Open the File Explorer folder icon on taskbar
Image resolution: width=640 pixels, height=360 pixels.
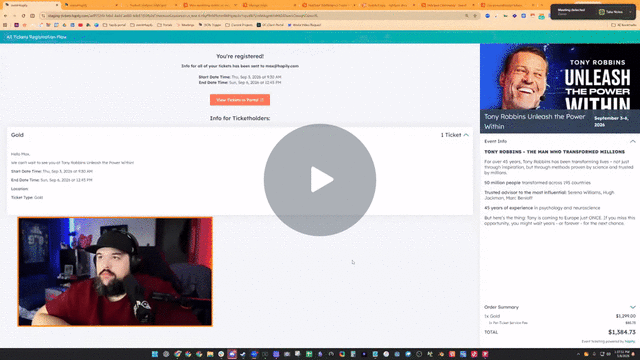(210, 354)
